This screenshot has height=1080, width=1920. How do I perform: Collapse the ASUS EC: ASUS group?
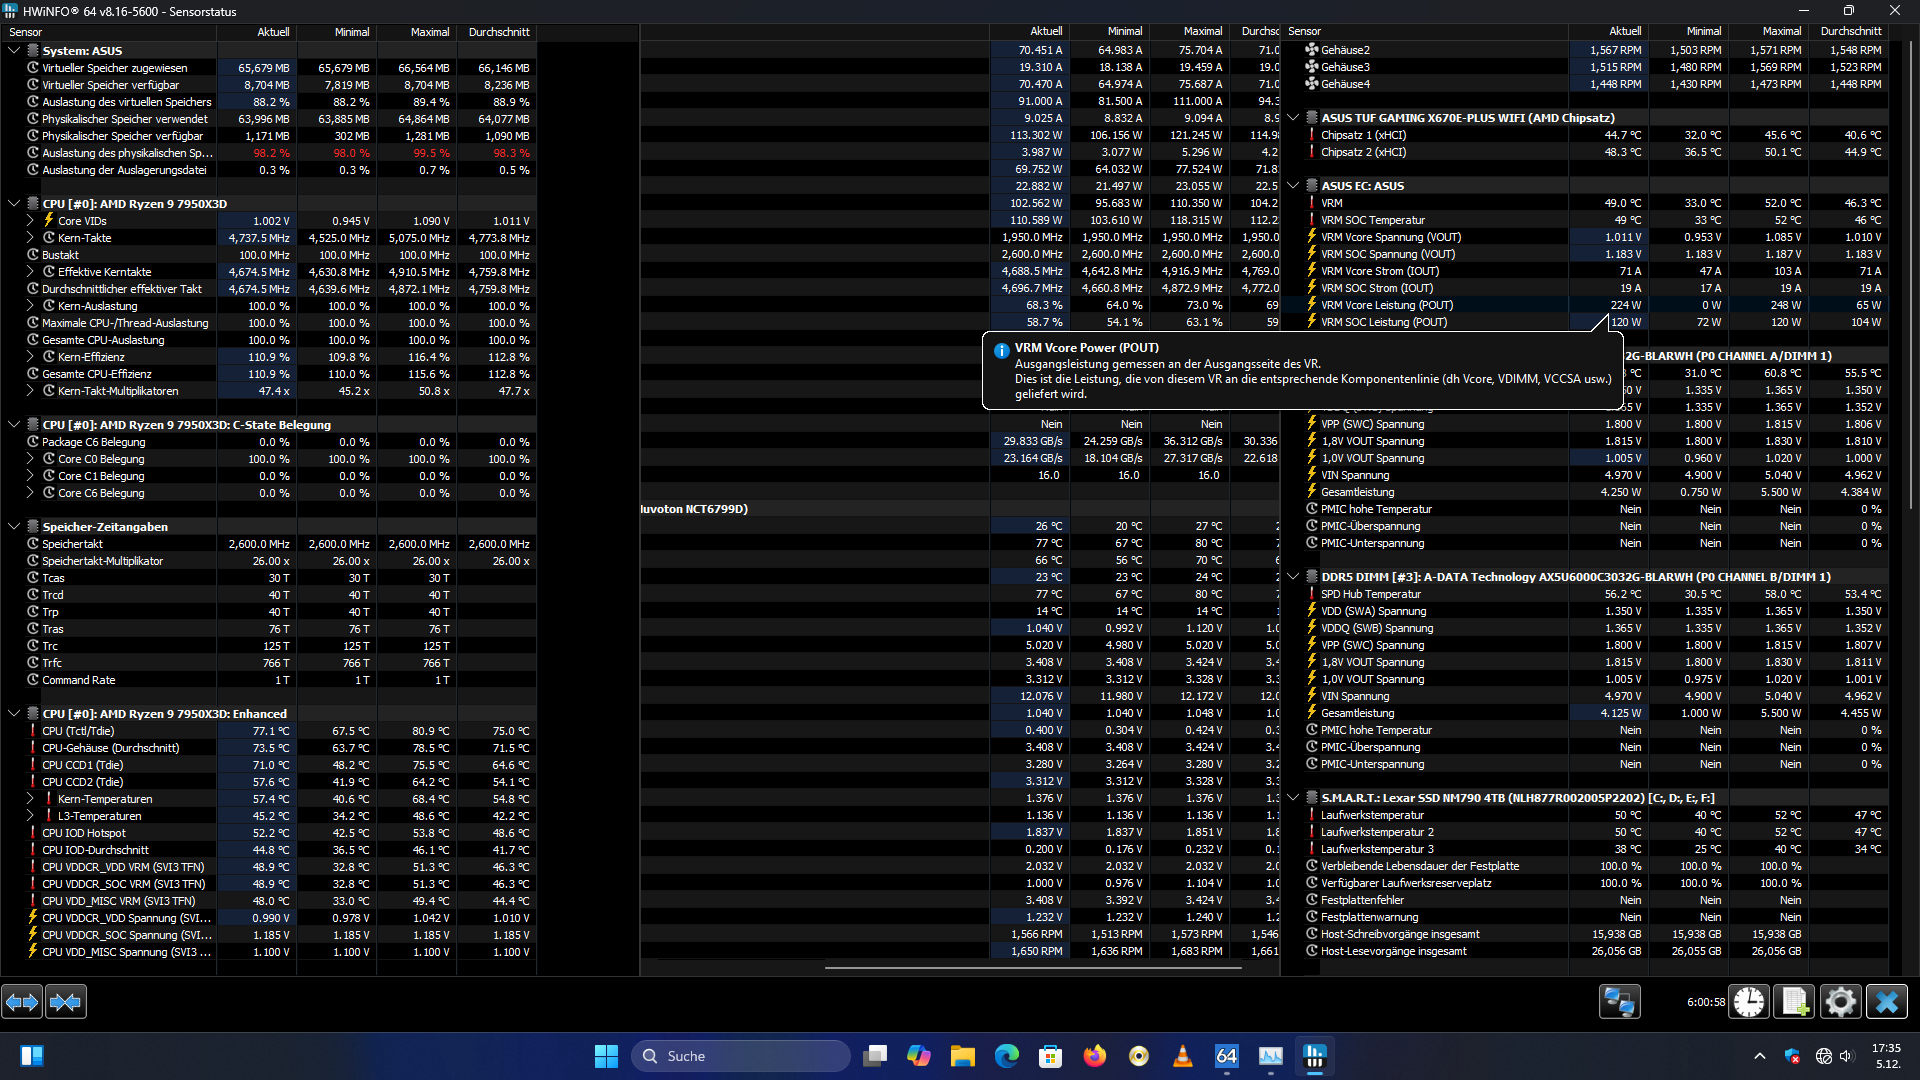[x=1293, y=186]
